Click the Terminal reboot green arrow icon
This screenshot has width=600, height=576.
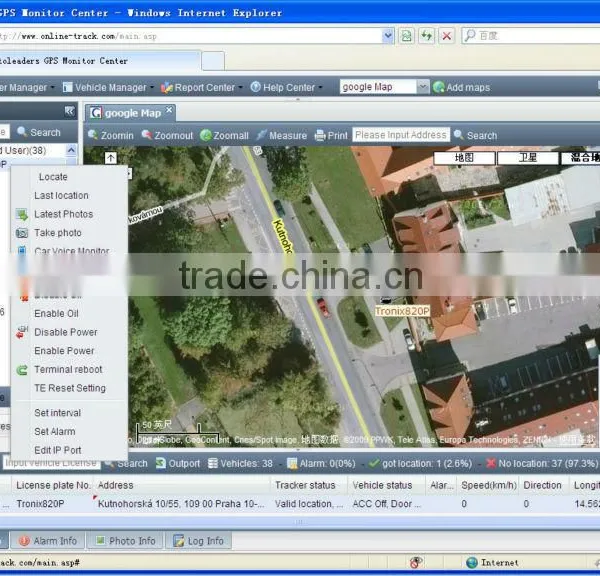click(22, 370)
